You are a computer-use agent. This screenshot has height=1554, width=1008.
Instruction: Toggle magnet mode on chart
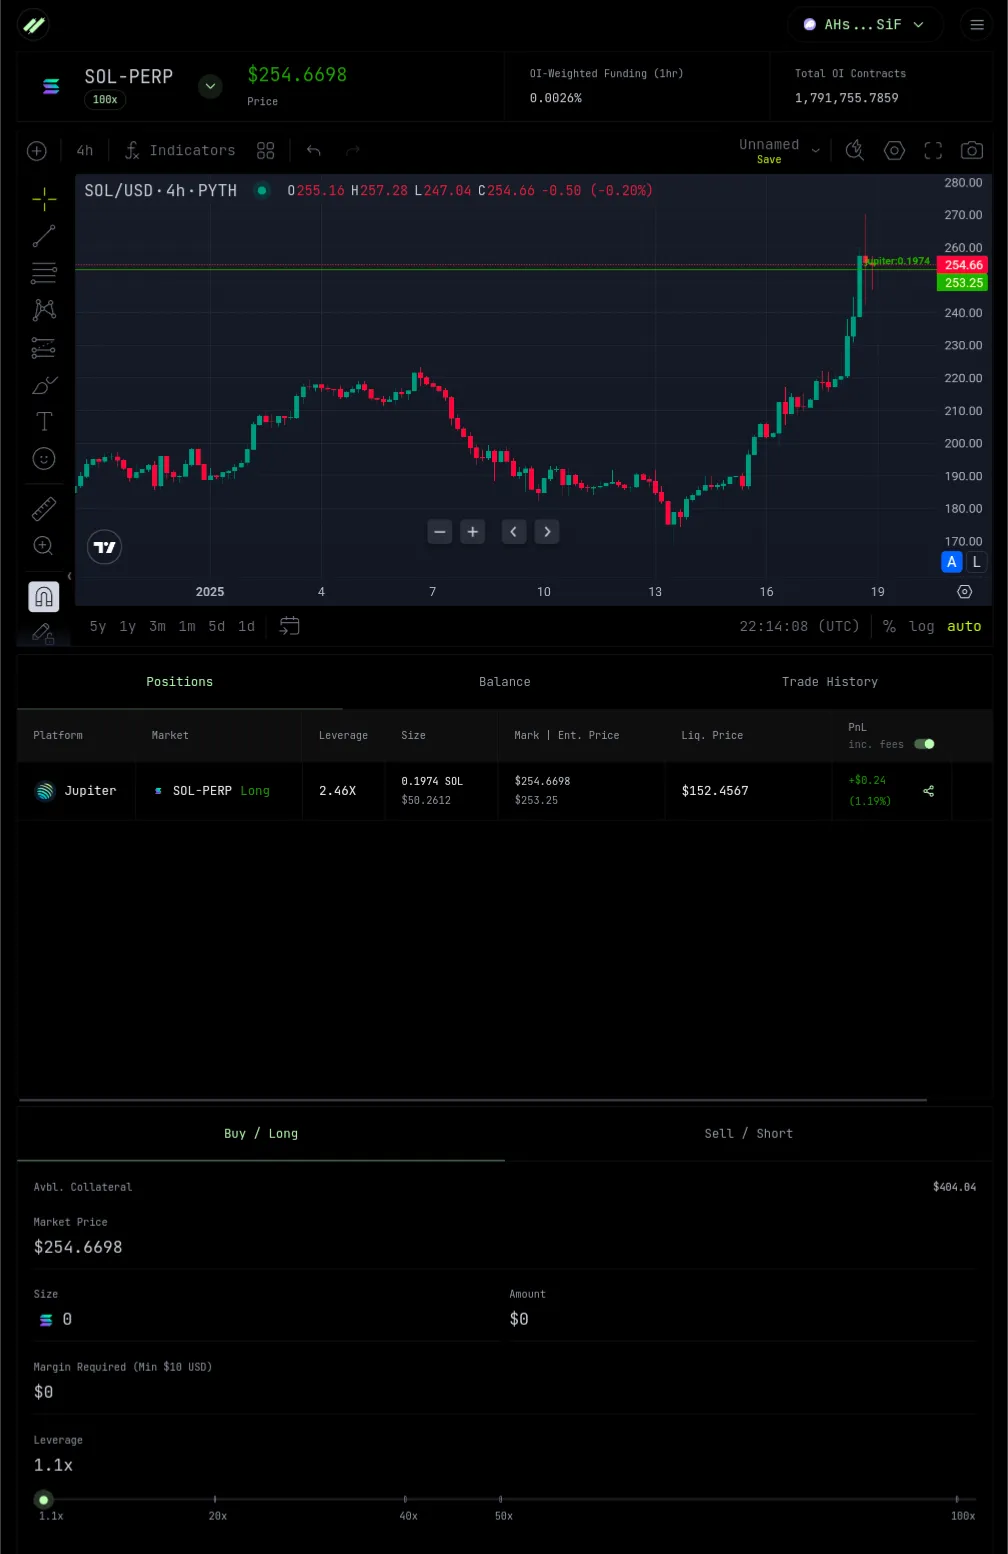(x=44, y=597)
